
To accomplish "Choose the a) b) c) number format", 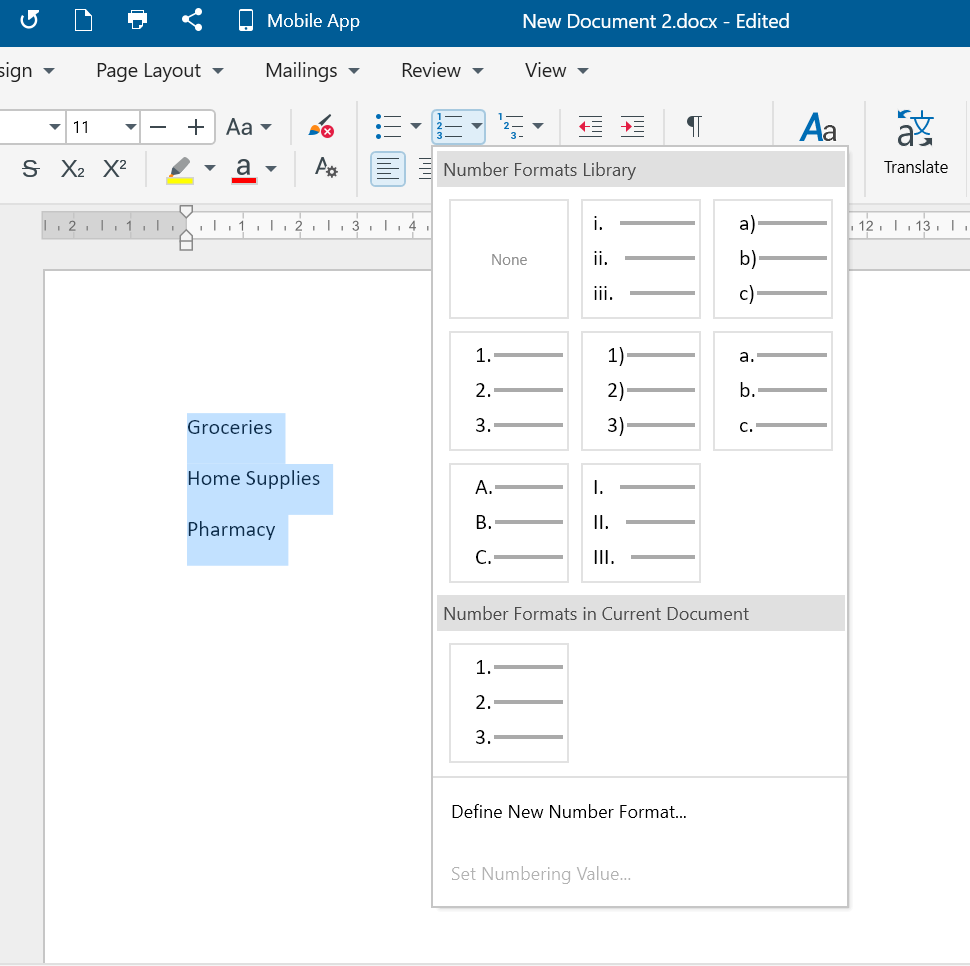I will point(773,259).
